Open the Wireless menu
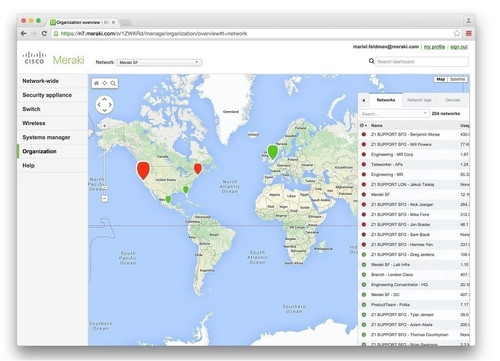Viewport: 500px width, 361px height. tap(52, 123)
